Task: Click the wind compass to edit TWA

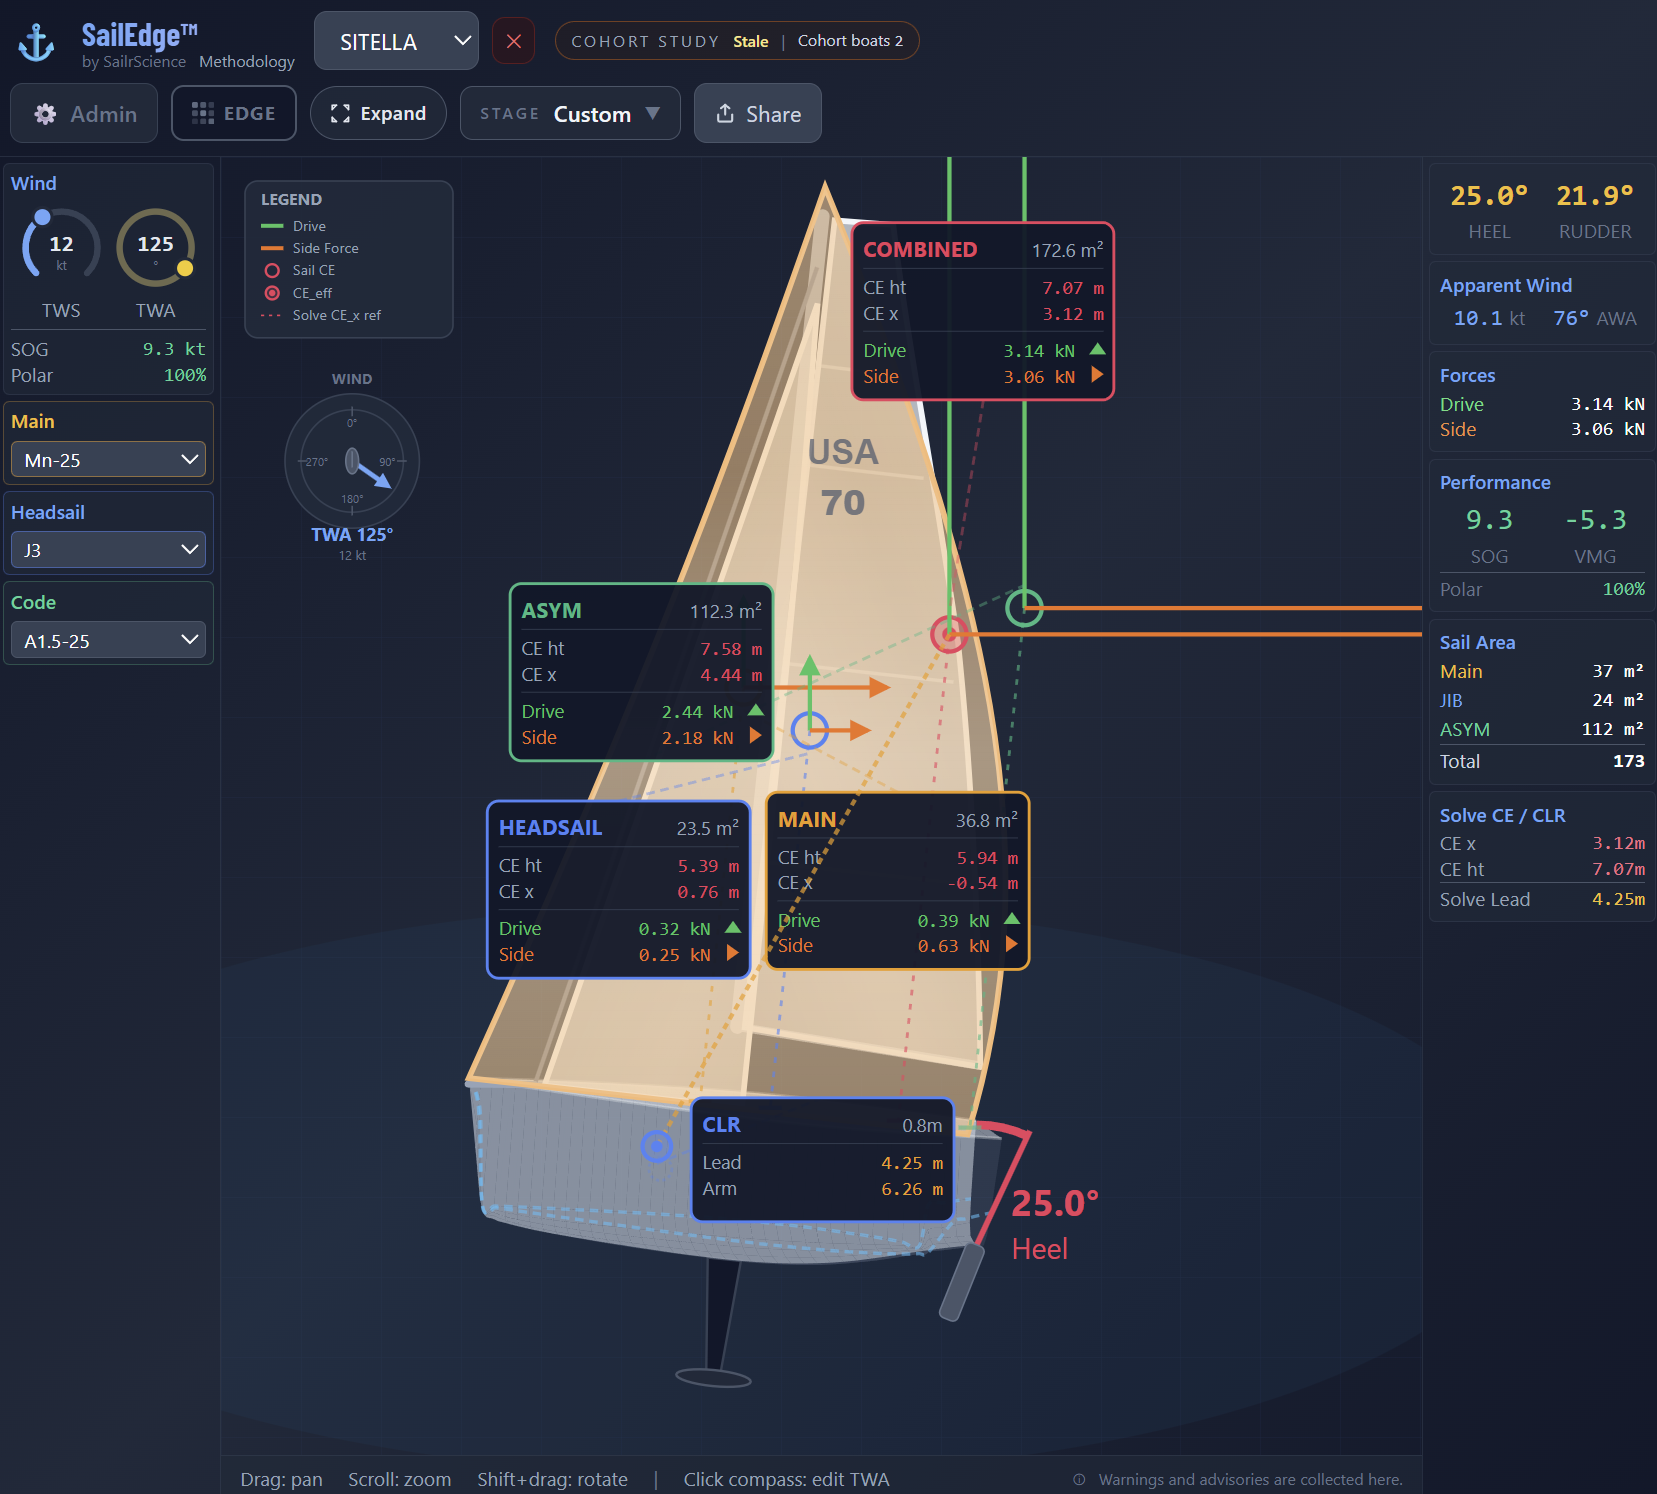Action: coord(352,461)
